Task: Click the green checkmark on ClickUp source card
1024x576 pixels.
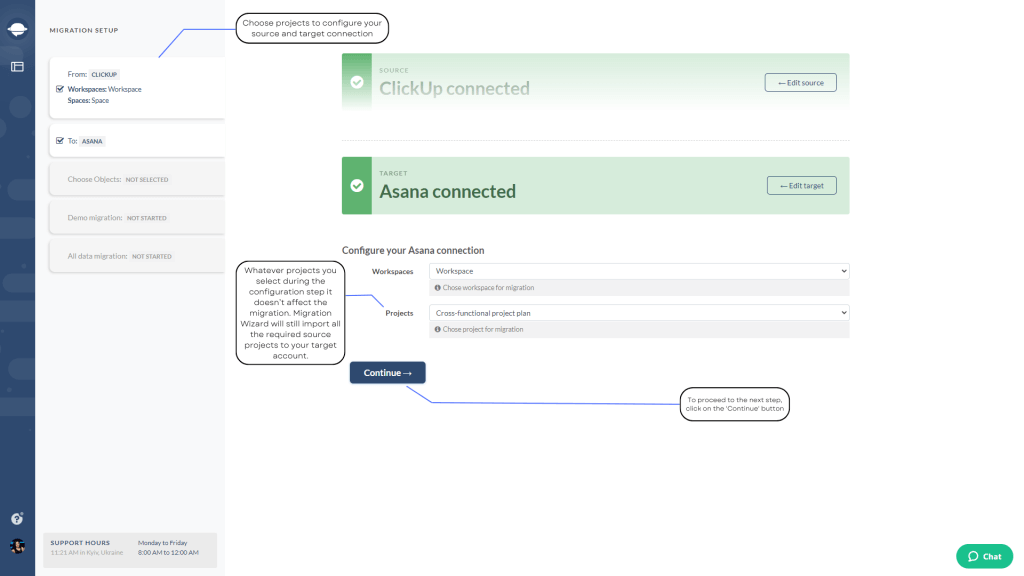Action: (x=356, y=81)
